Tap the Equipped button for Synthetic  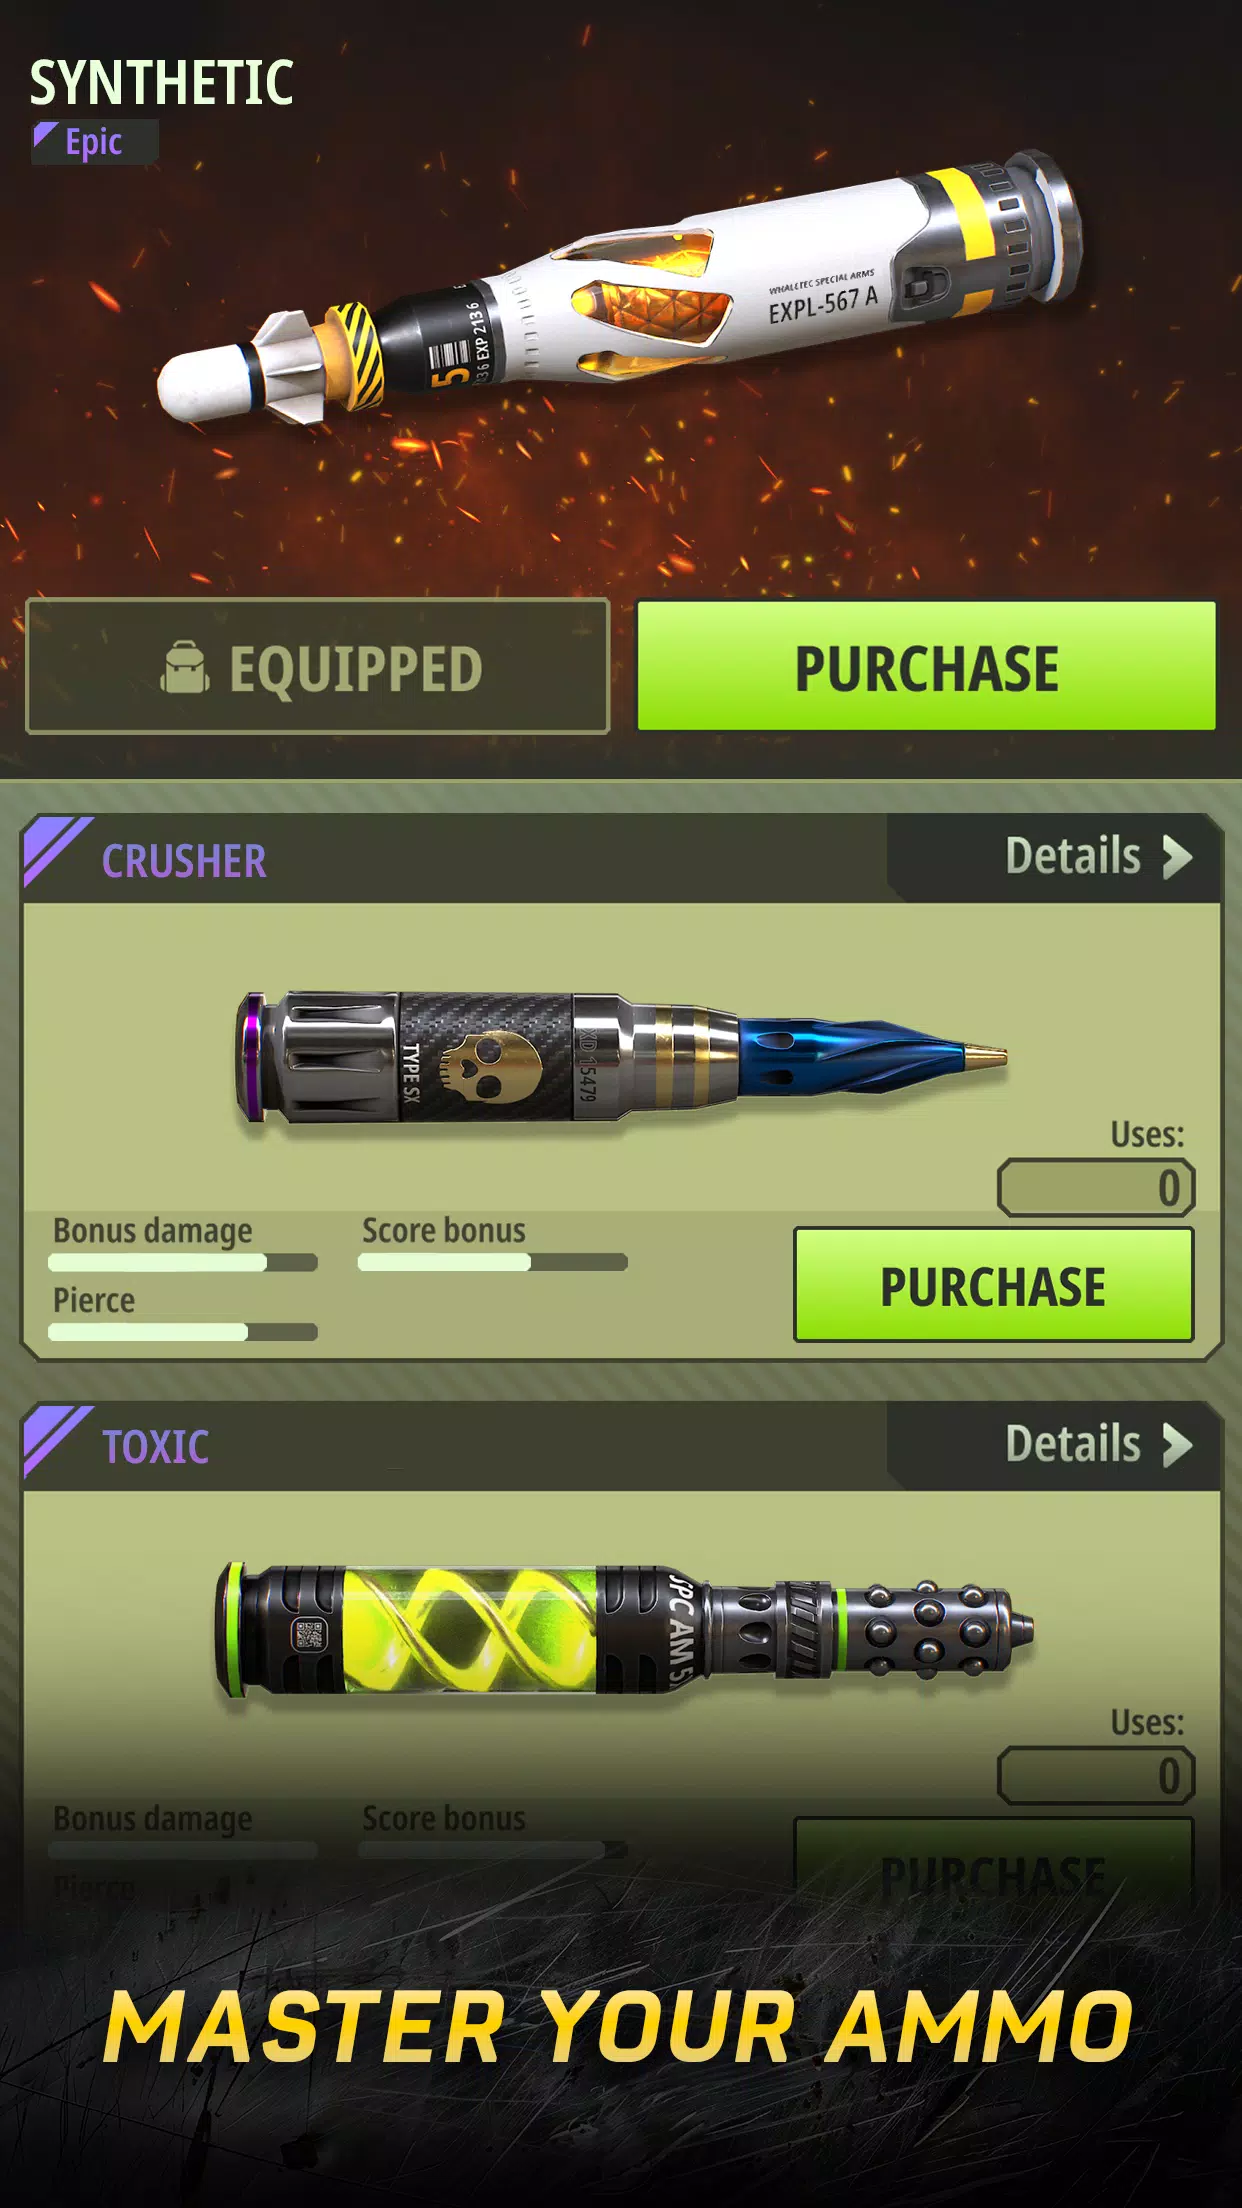317,666
